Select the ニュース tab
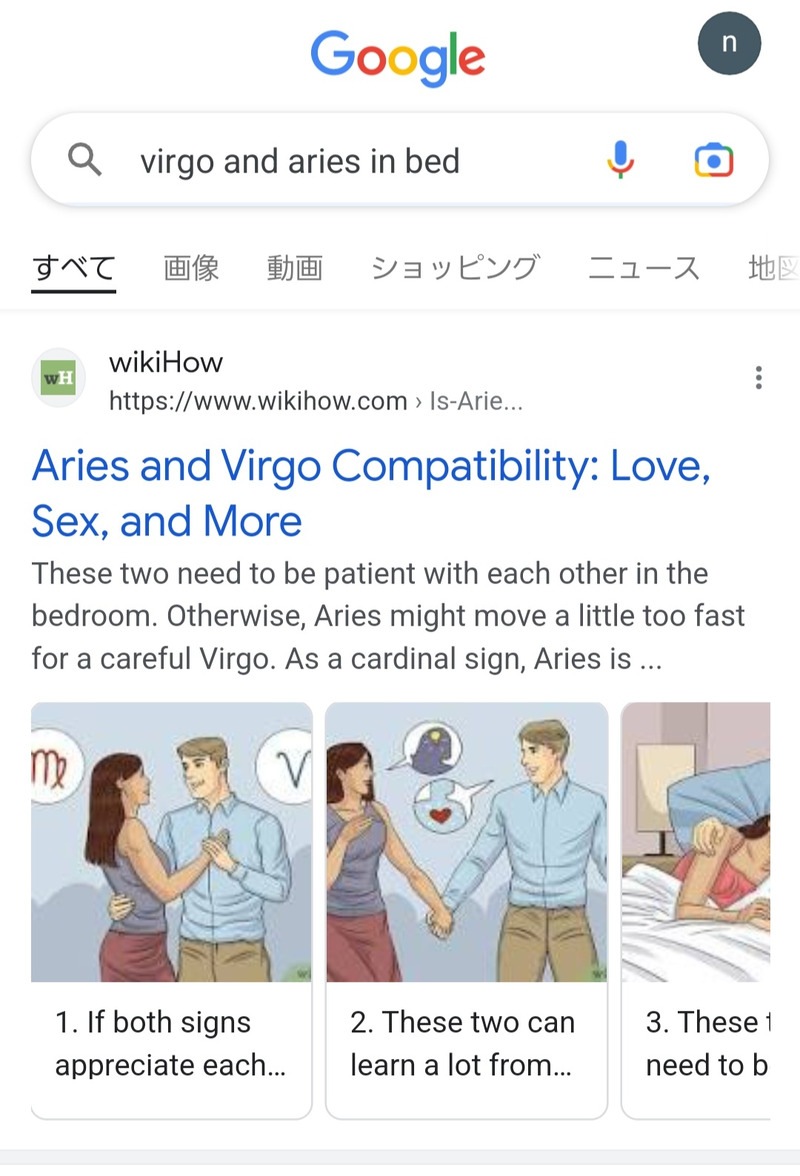Image resolution: width=800 pixels, height=1176 pixels. point(643,268)
